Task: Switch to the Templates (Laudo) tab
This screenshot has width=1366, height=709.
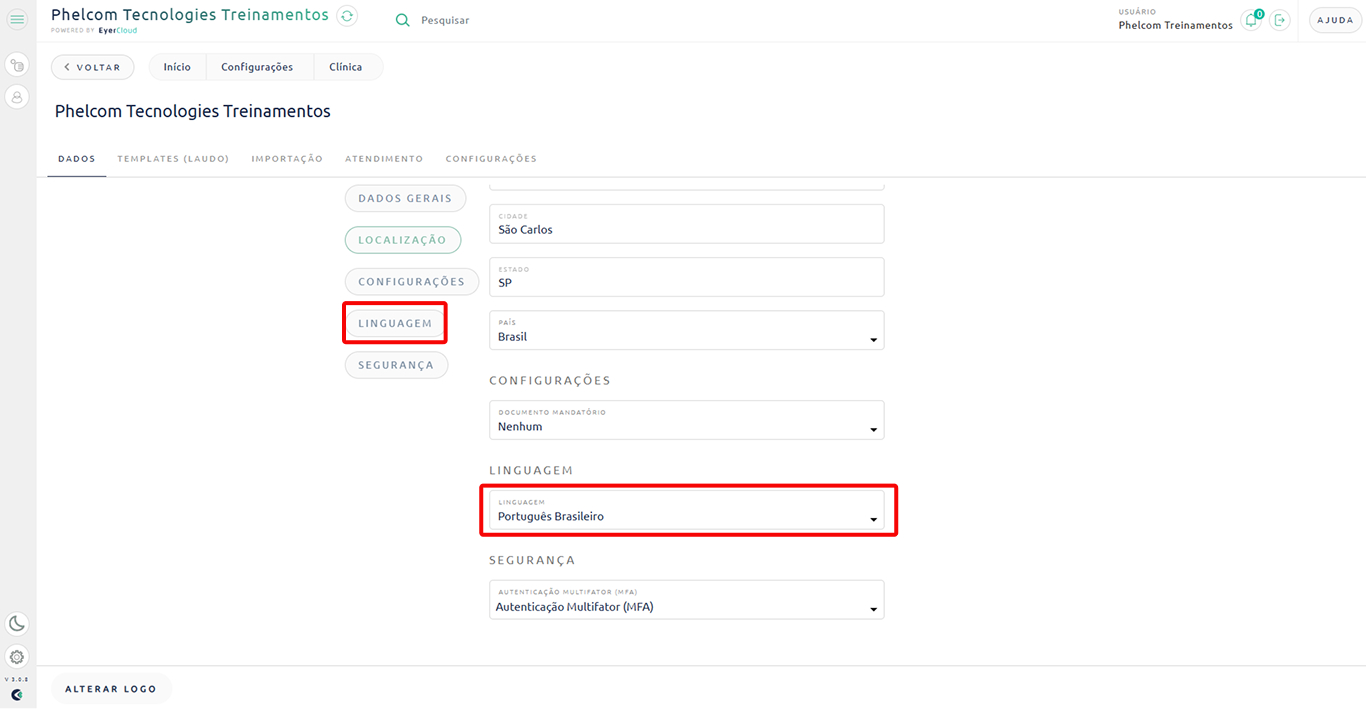Action: point(172,158)
